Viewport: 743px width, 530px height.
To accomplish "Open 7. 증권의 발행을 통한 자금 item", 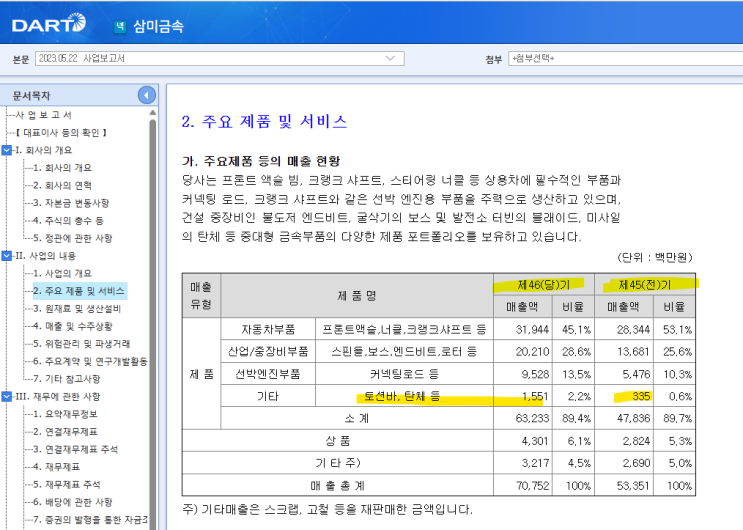I will 90,520.
